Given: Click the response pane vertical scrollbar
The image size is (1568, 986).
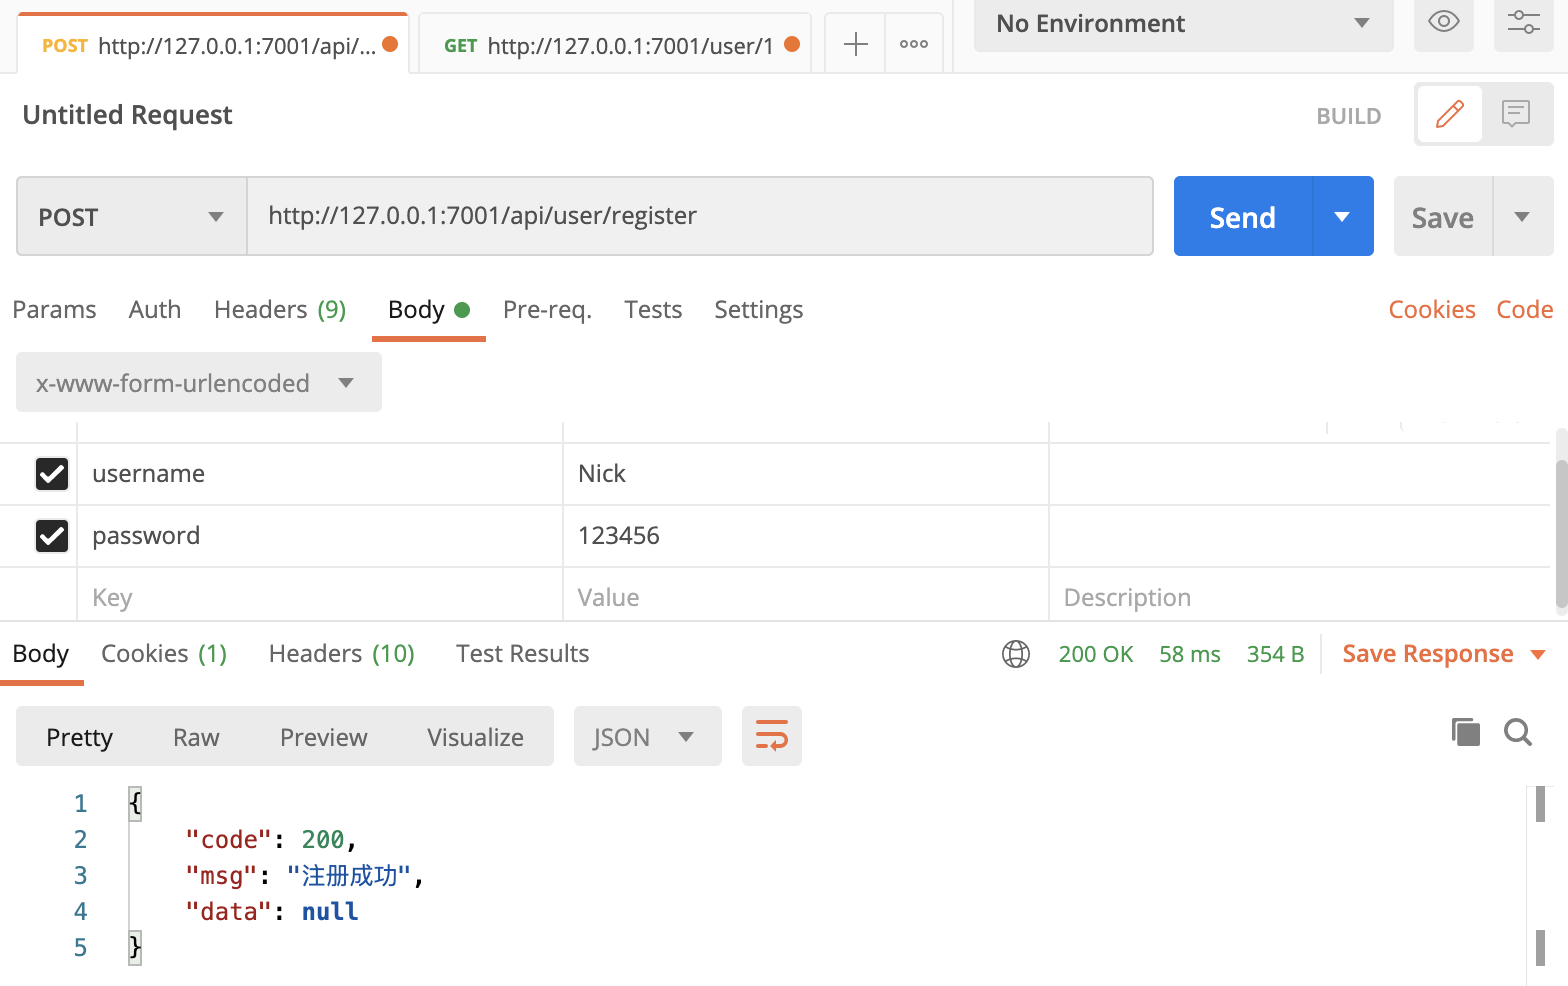Looking at the screenshot, I should pyautogui.click(x=1540, y=876).
